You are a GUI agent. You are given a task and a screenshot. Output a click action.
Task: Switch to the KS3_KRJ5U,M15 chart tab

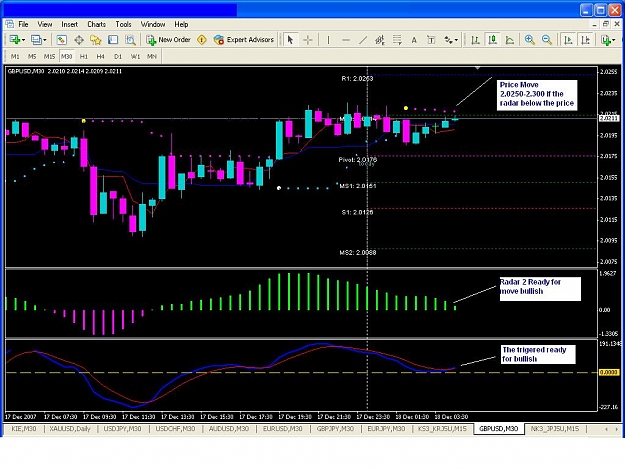442,429
